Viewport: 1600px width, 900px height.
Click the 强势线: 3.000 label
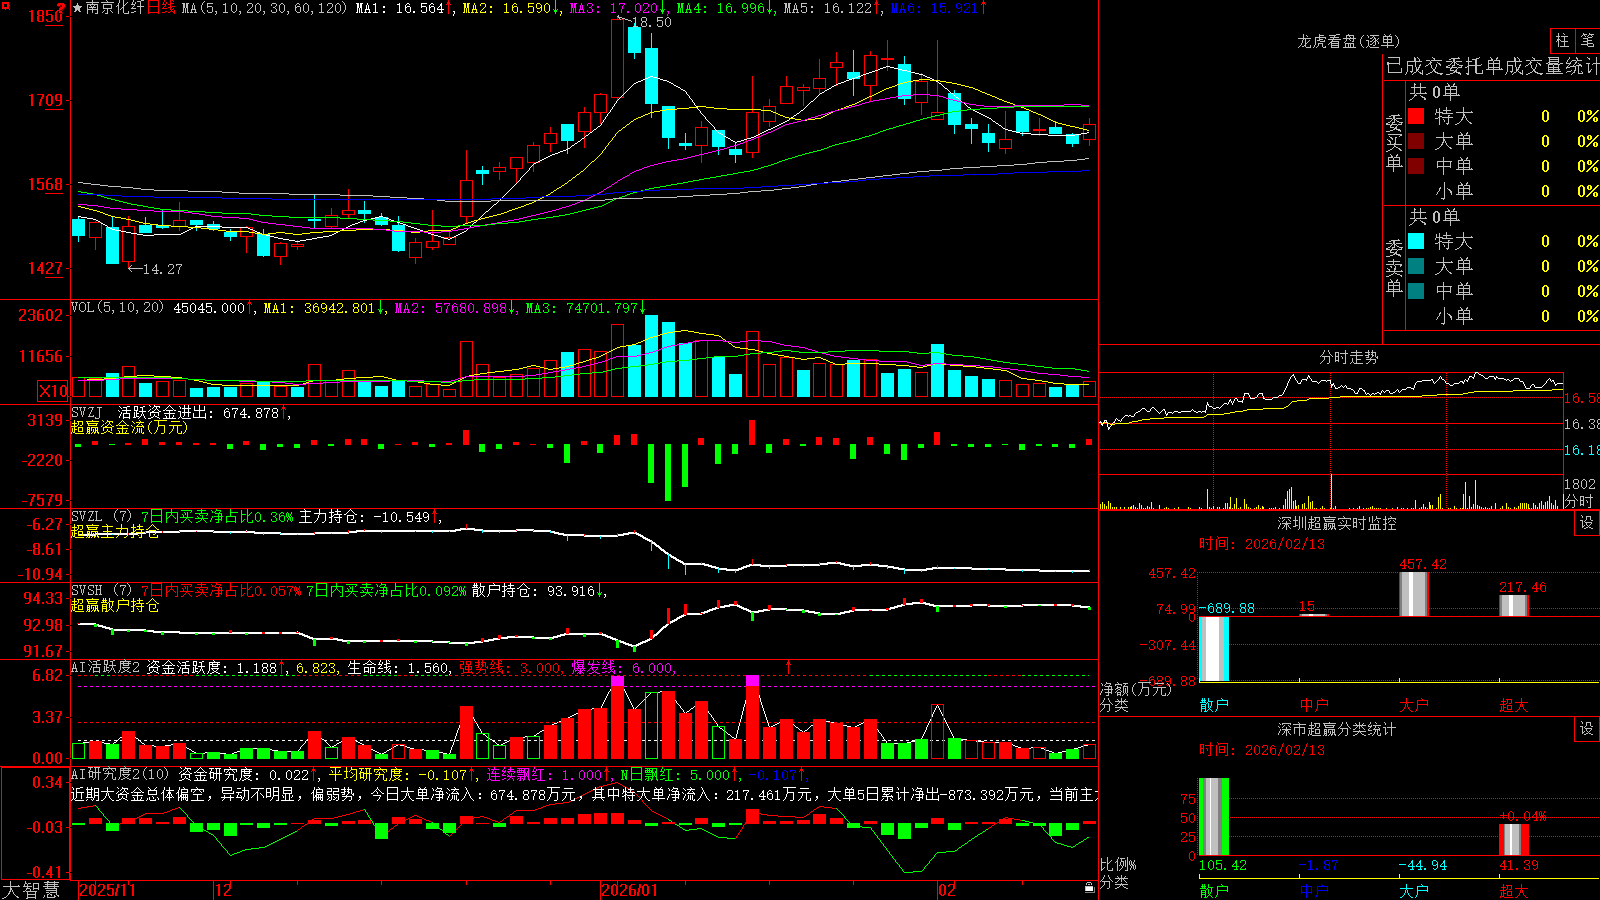pos(512,667)
